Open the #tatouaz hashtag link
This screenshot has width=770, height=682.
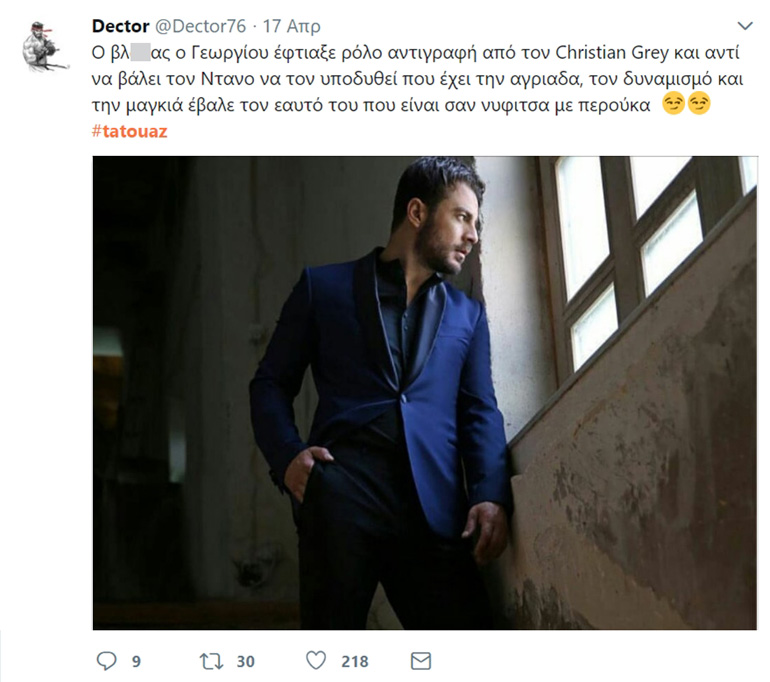(129, 132)
